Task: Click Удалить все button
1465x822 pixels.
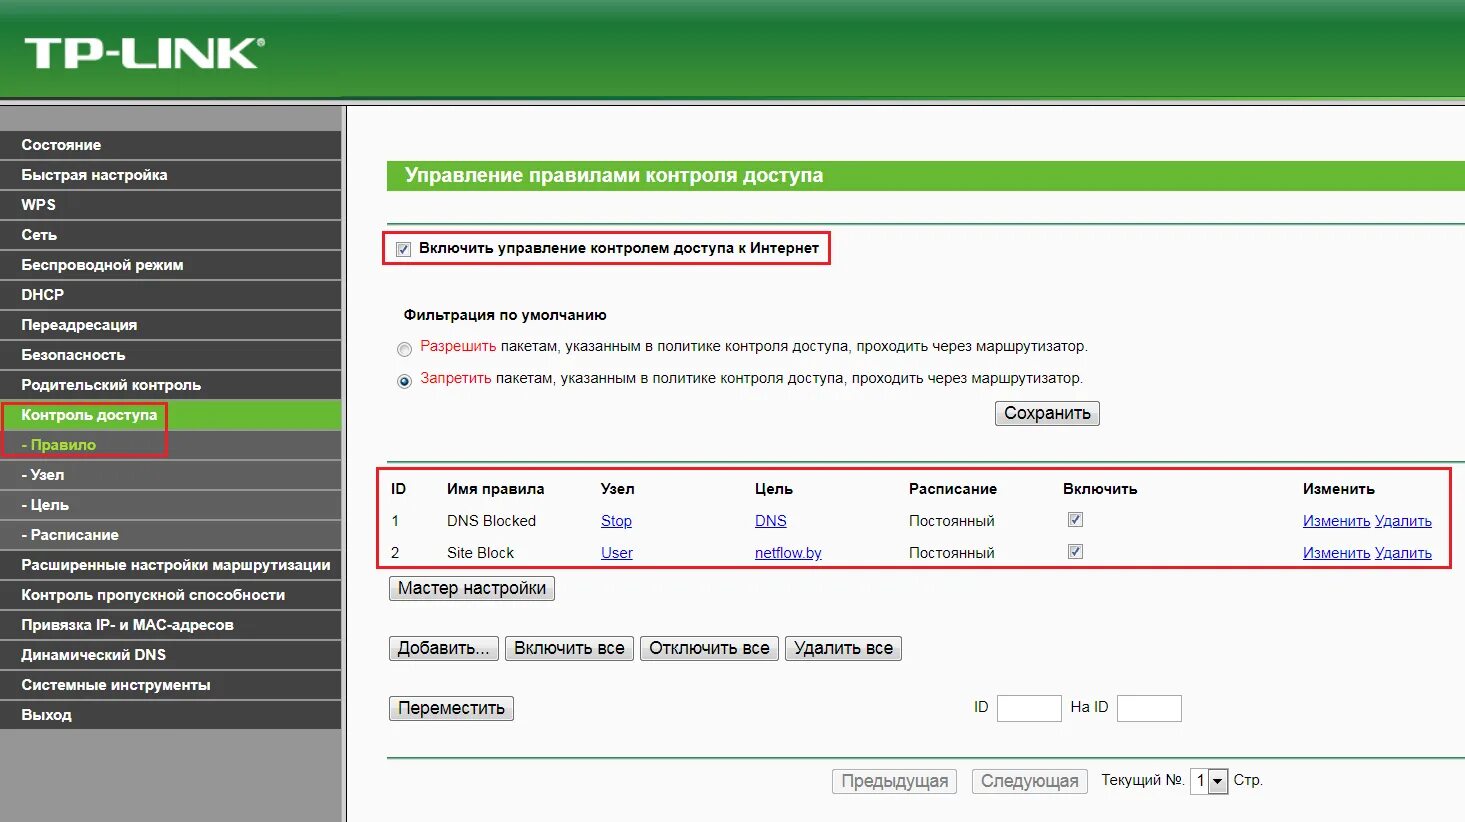Action: coord(843,648)
